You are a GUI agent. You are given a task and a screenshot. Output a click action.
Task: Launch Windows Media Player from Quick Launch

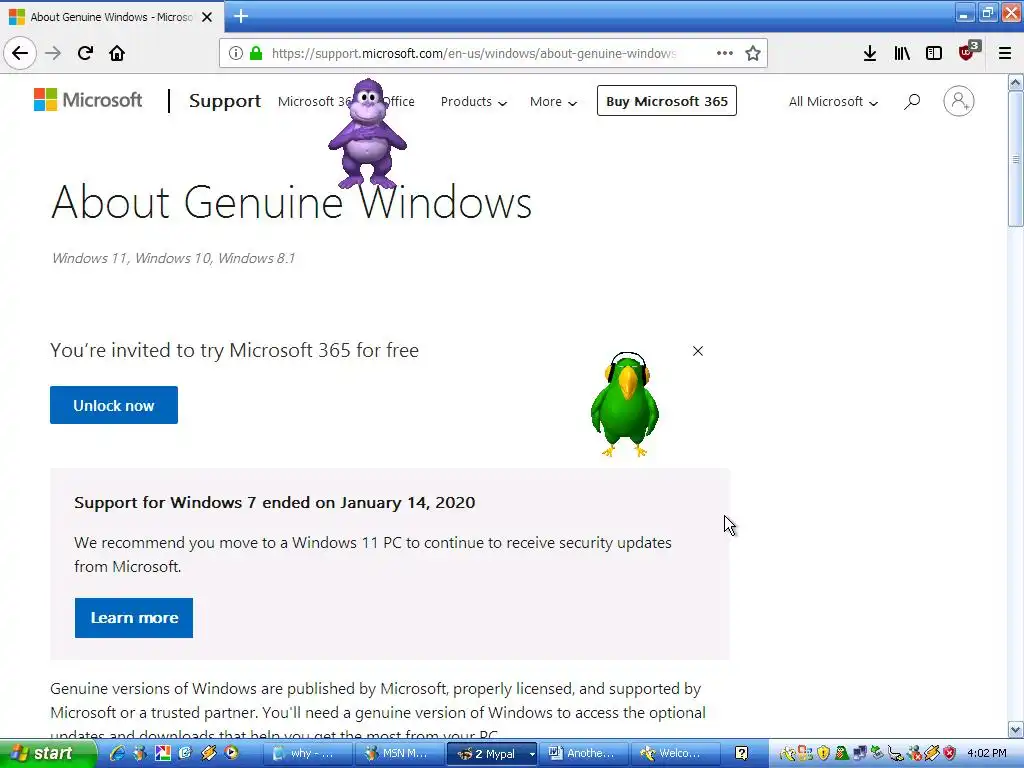click(x=231, y=754)
